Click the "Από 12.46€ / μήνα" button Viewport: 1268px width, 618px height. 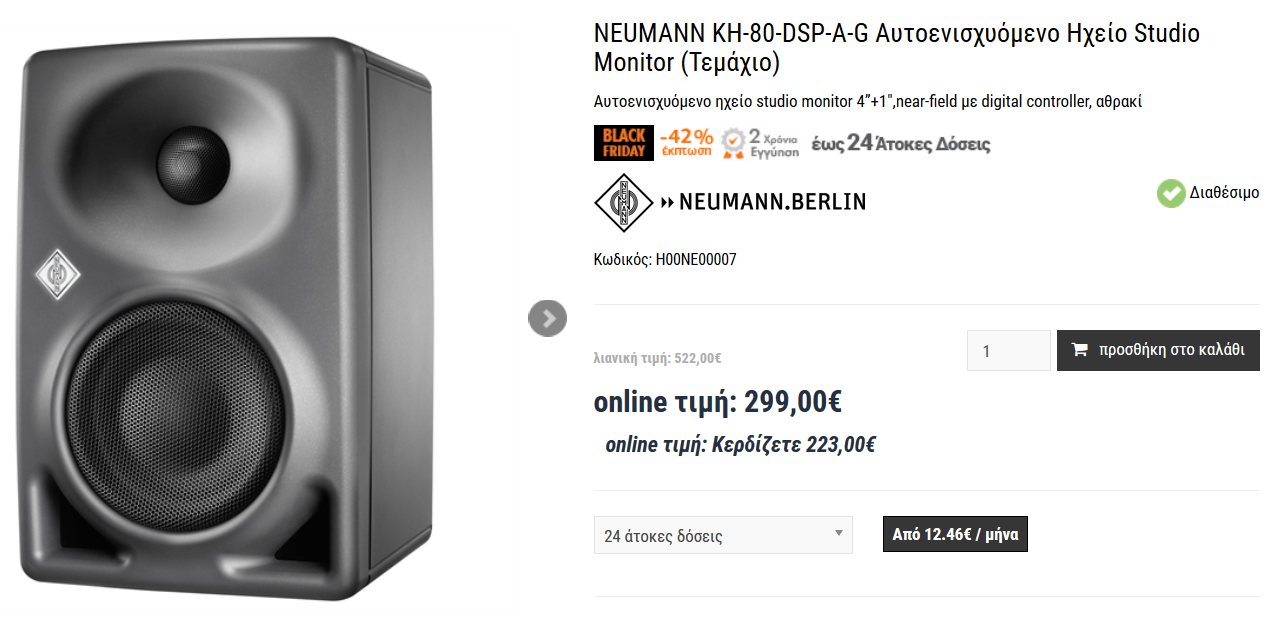(955, 534)
